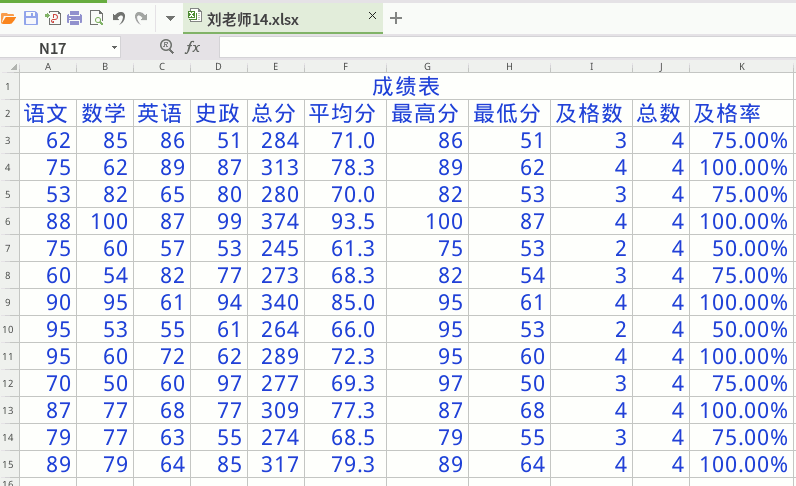Click the Export to PDF icon
This screenshot has width=796, height=486.
tap(52, 18)
